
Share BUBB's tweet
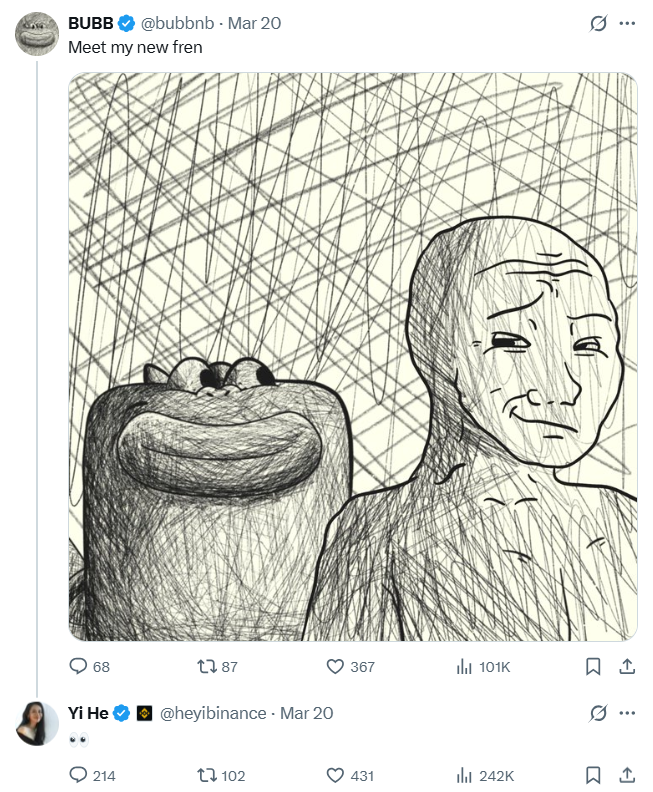coord(627,666)
